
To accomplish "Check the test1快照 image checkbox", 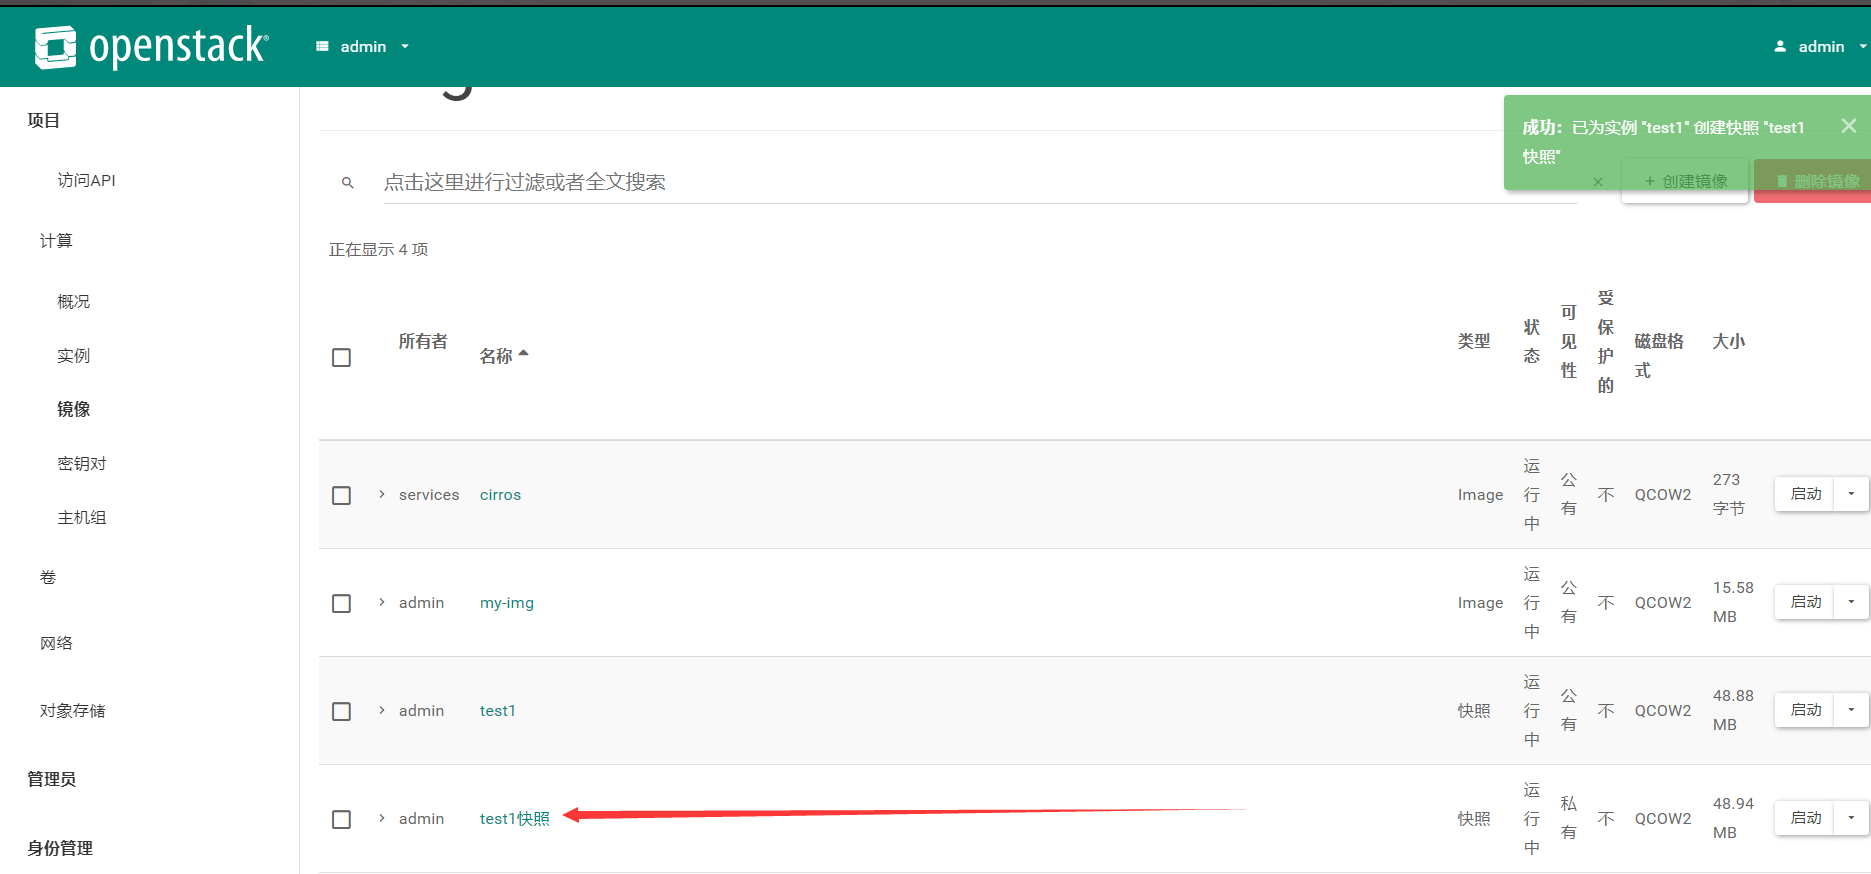I will tap(341, 820).
